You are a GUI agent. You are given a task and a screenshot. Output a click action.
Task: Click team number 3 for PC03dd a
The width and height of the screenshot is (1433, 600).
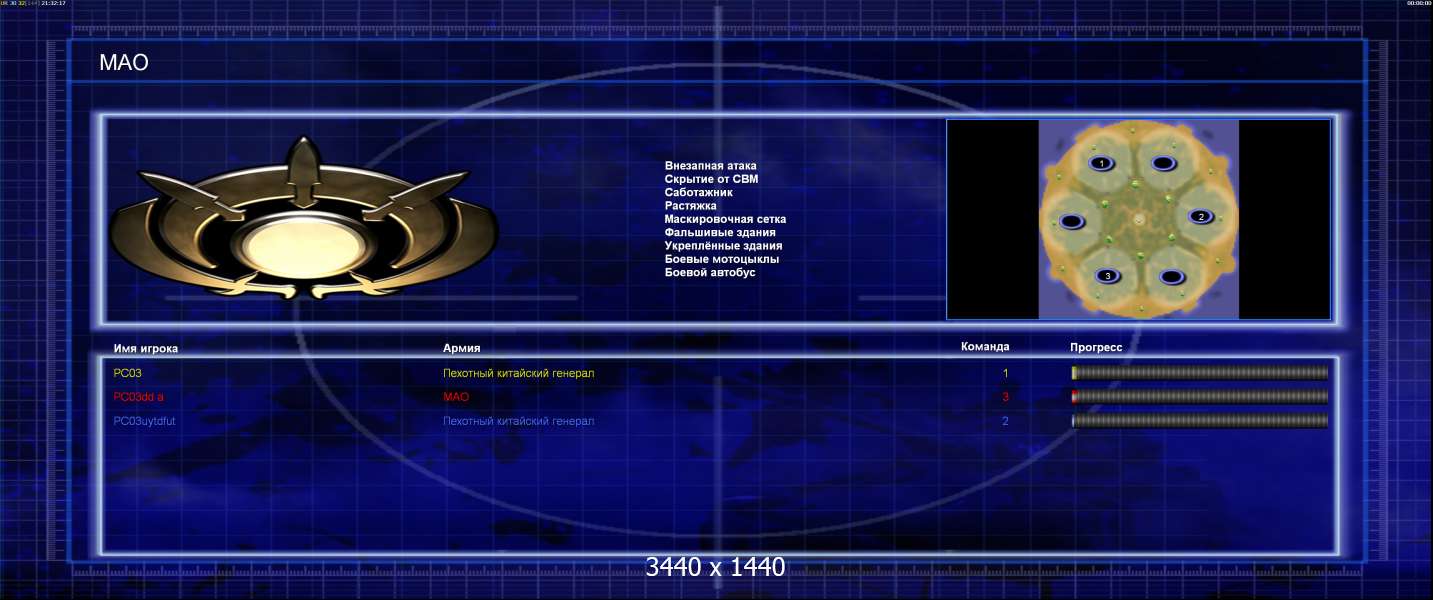1006,397
